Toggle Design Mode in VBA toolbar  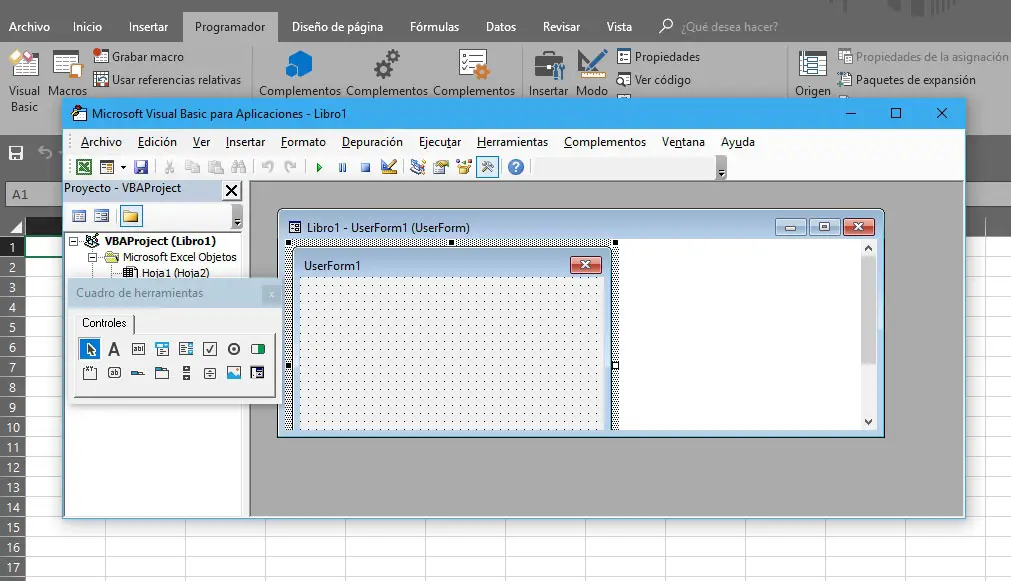click(389, 167)
